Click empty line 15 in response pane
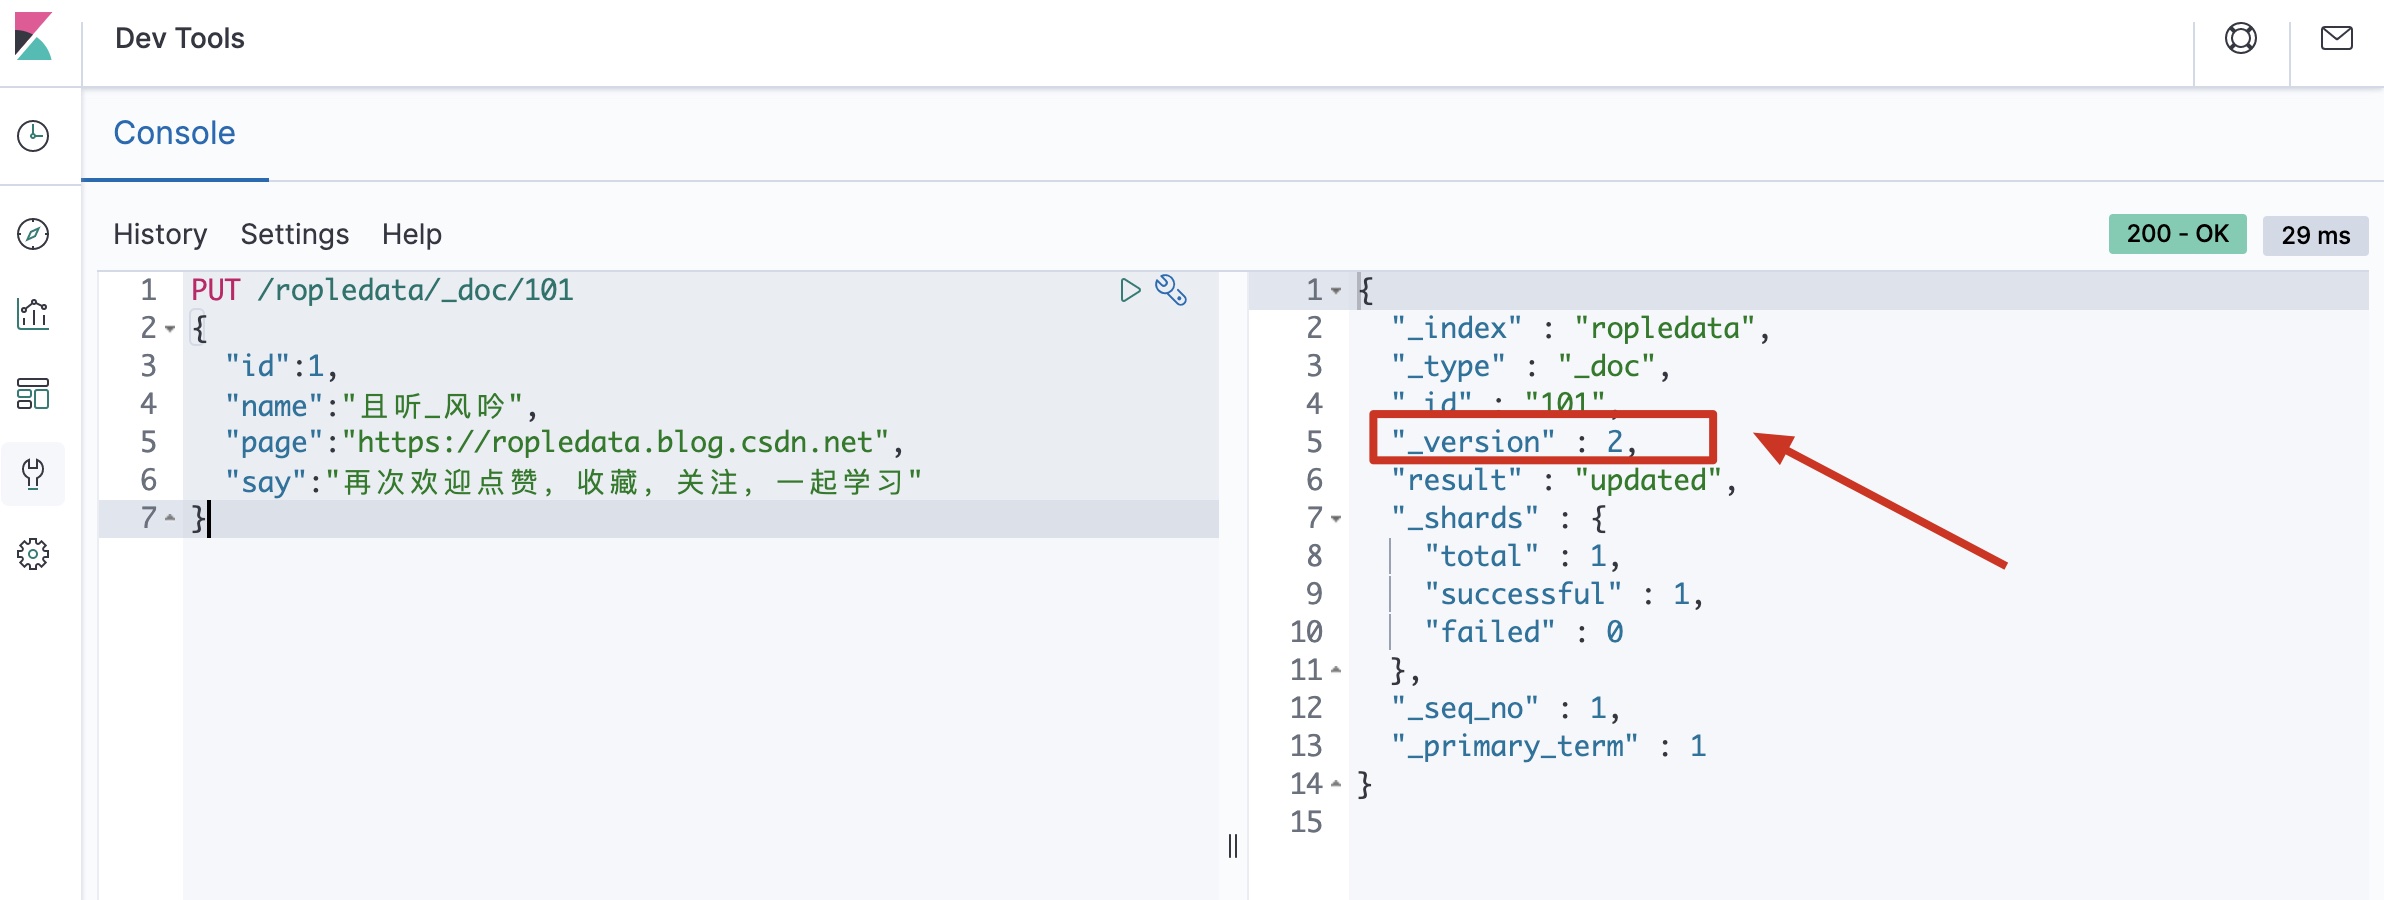Screen dimensions: 2384x900 (1858, 822)
